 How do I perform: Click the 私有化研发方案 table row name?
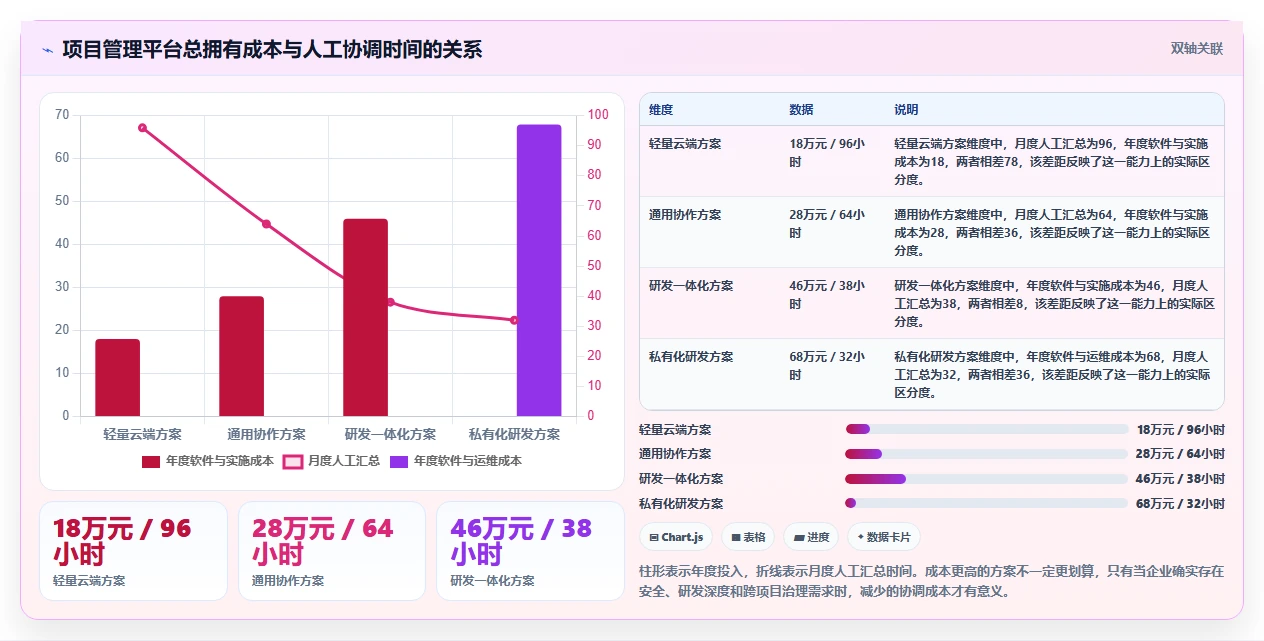691,357
